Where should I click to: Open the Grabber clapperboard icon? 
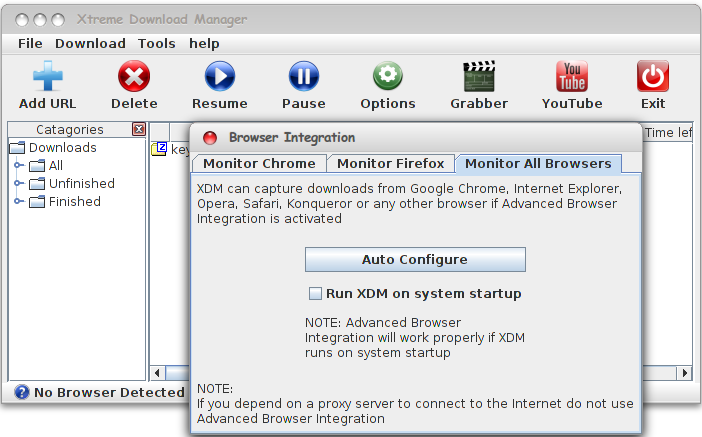click(479, 76)
